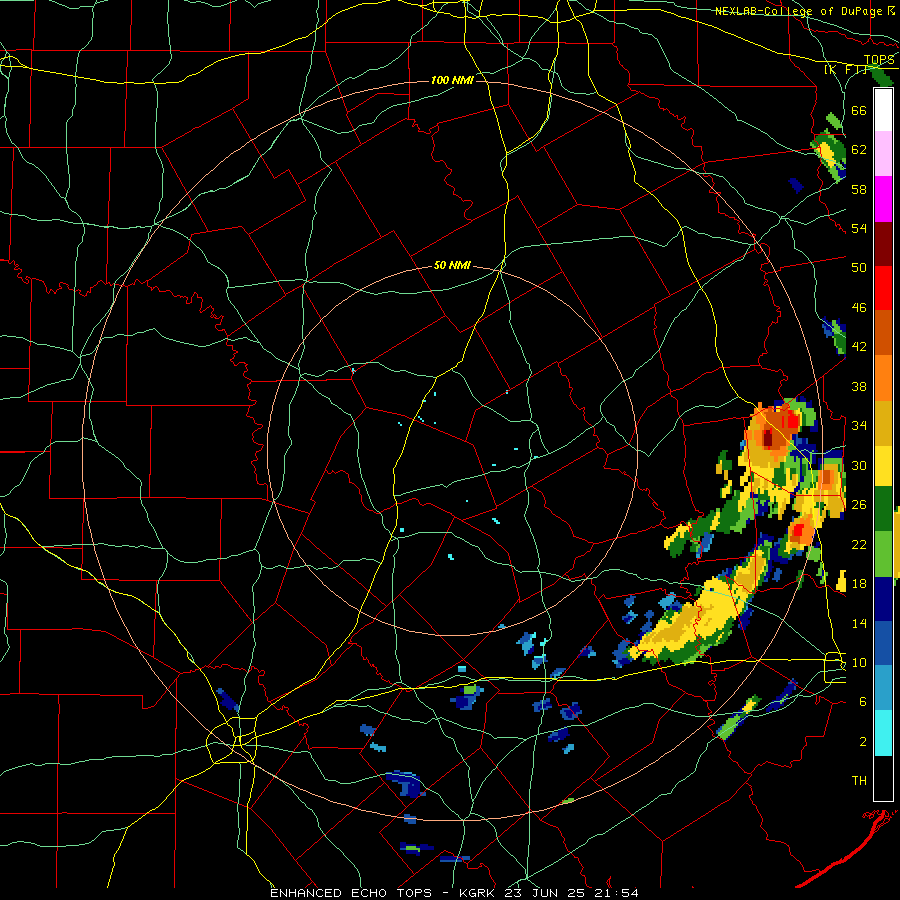Click the "50 NMI" range ring label
Screen dimensions: 900x900
[452, 265]
